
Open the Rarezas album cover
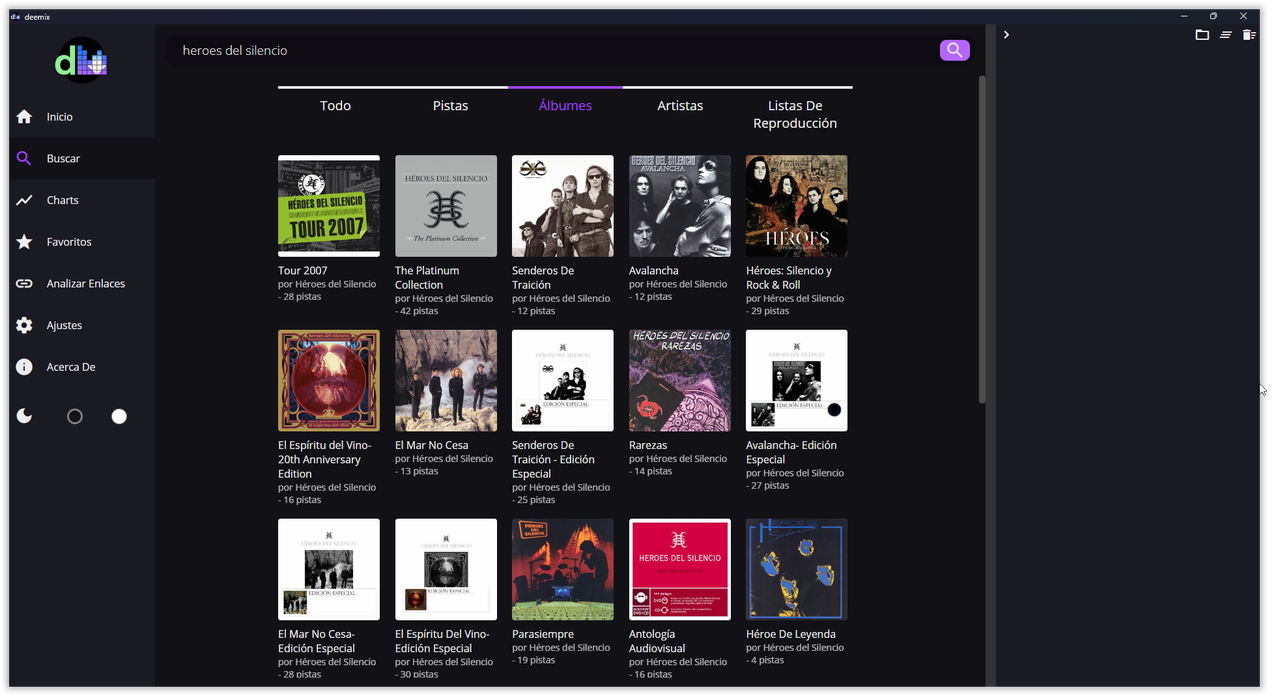tap(680, 381)
